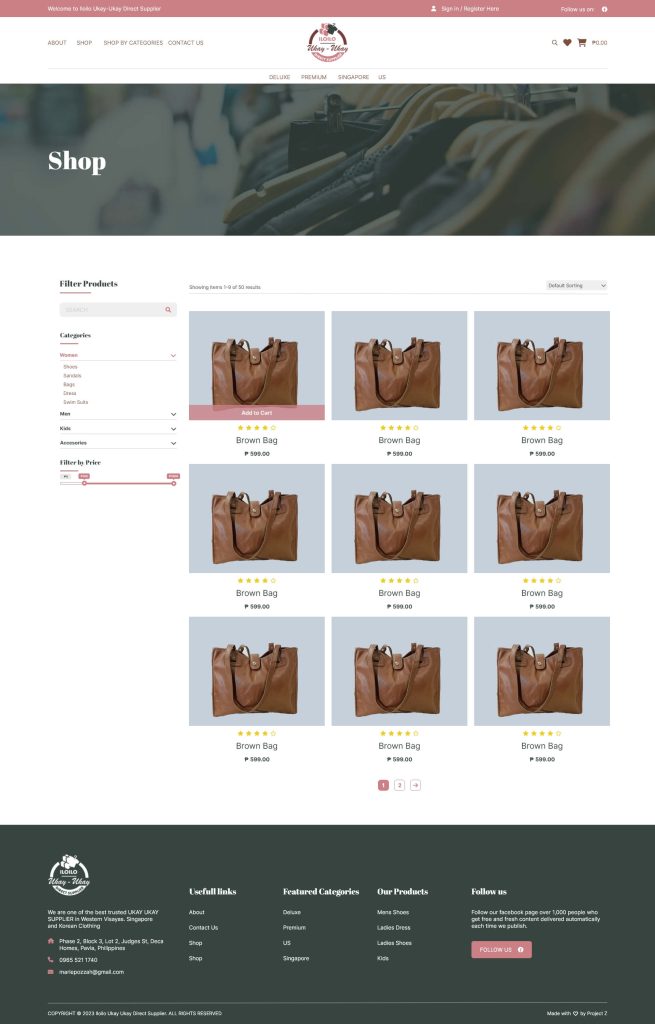Viewport: 655px width, 1024px height.
Task: Open the shopping cart icon
Action: (x=581, y=43)
